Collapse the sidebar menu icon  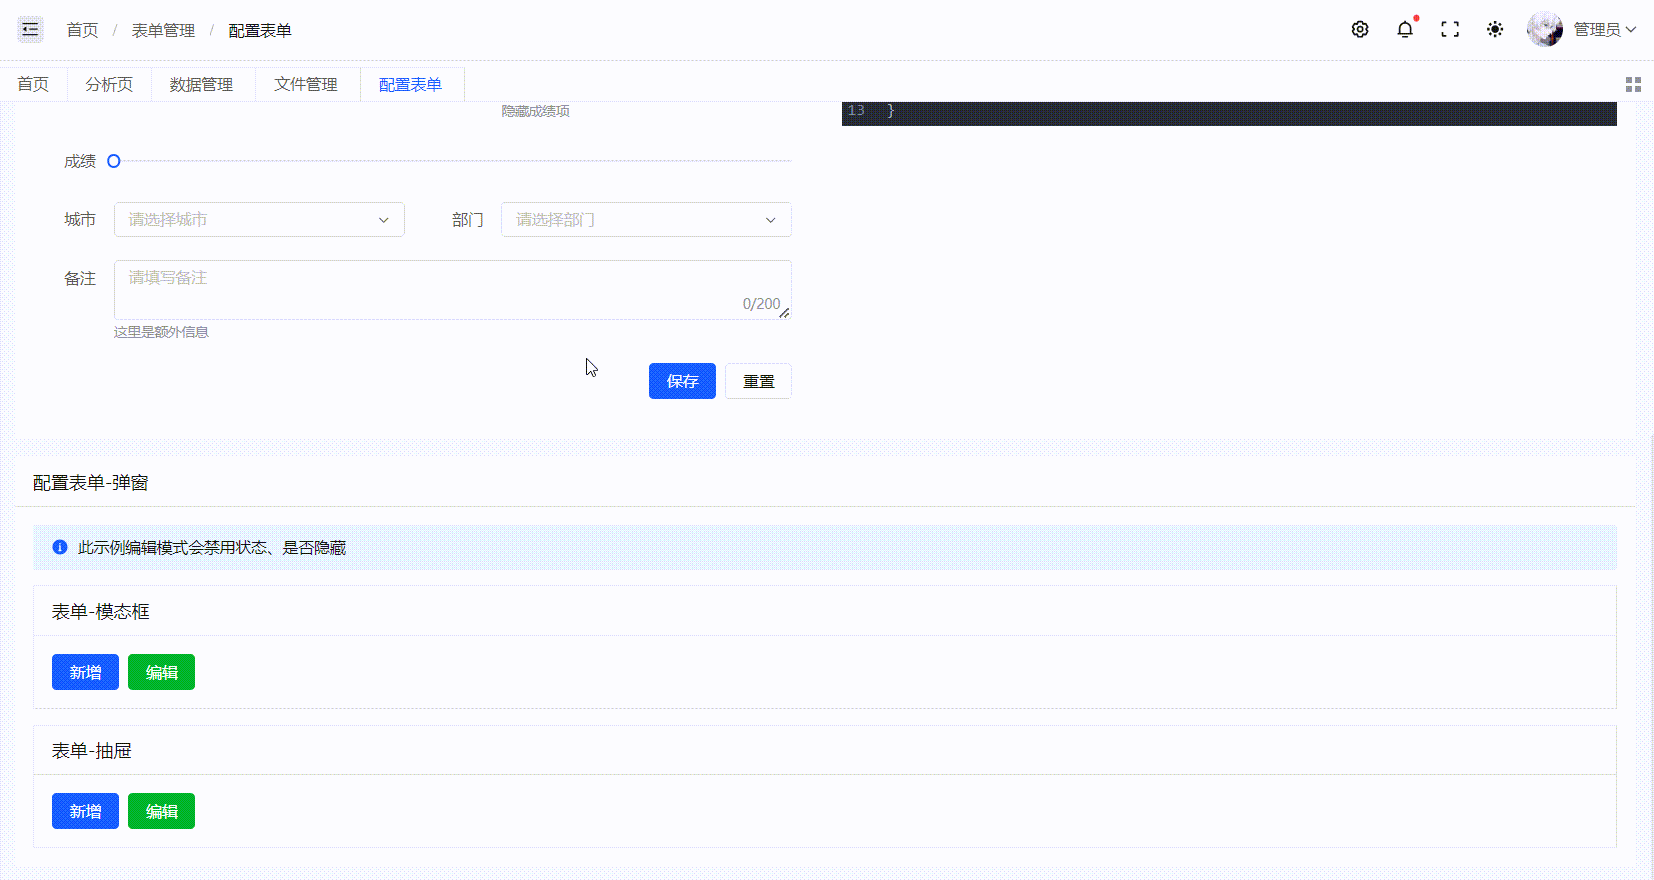pyautogui.click(x=30, y=30)
